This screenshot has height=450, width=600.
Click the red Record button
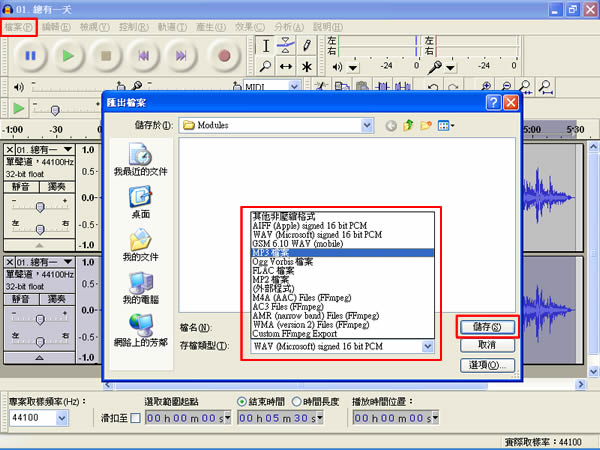tap(224, 56)
